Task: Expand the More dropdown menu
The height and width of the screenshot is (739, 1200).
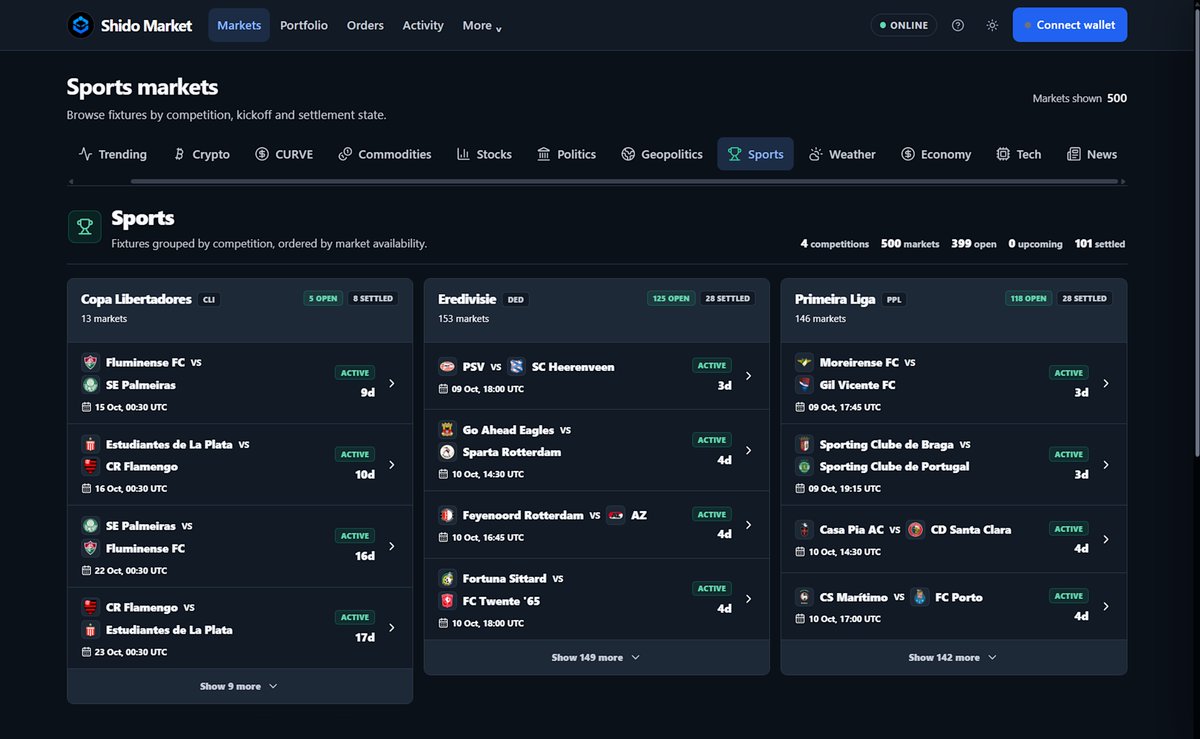Action: (x=482, y=25)
